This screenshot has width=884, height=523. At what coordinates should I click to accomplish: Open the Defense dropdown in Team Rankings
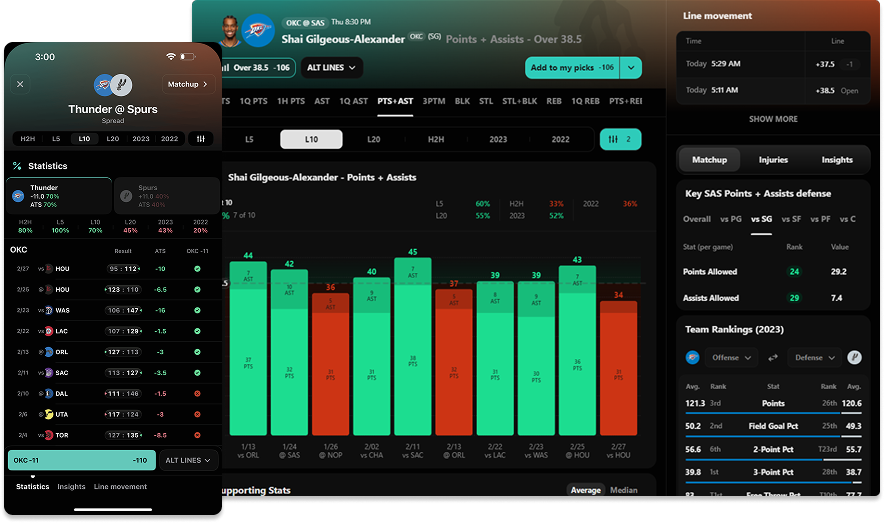pyautogui.click(x=814, y=357)
